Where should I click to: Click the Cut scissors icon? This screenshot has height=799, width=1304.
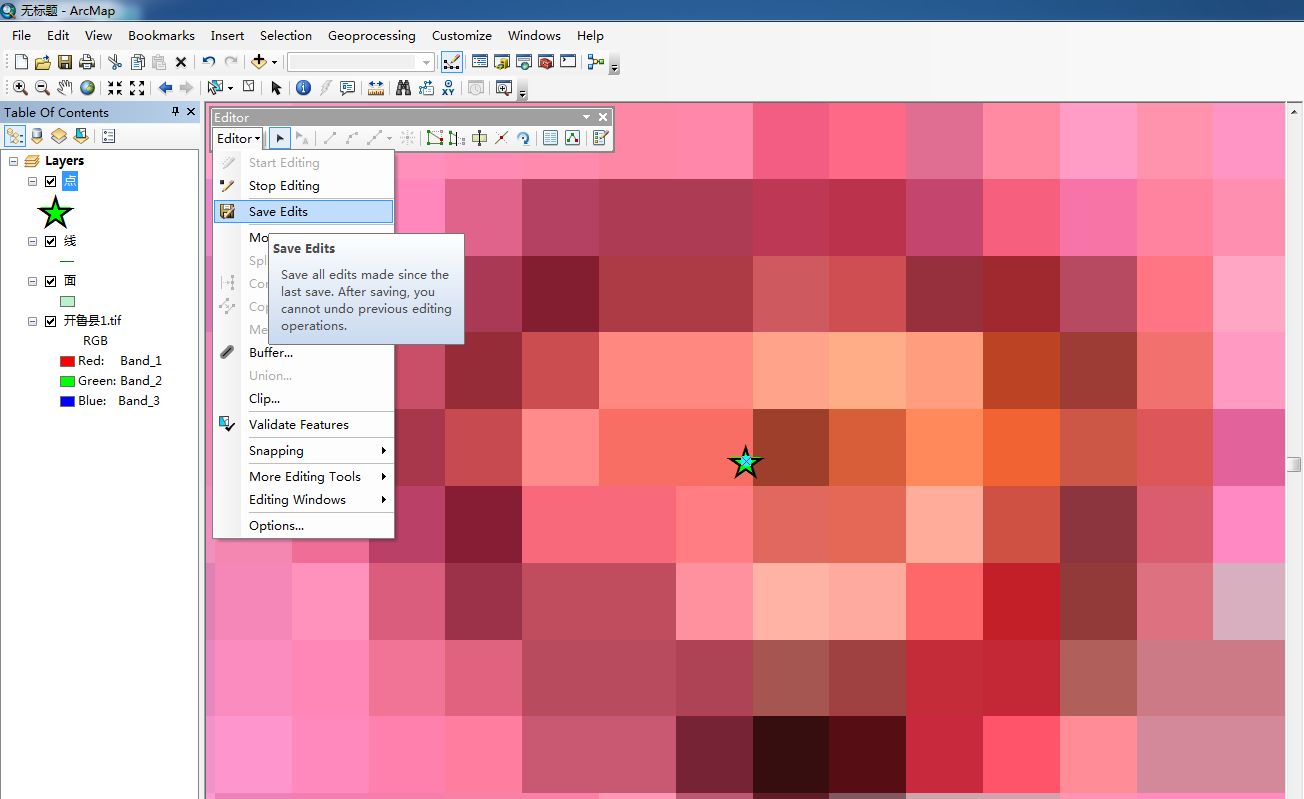point(115,62)
